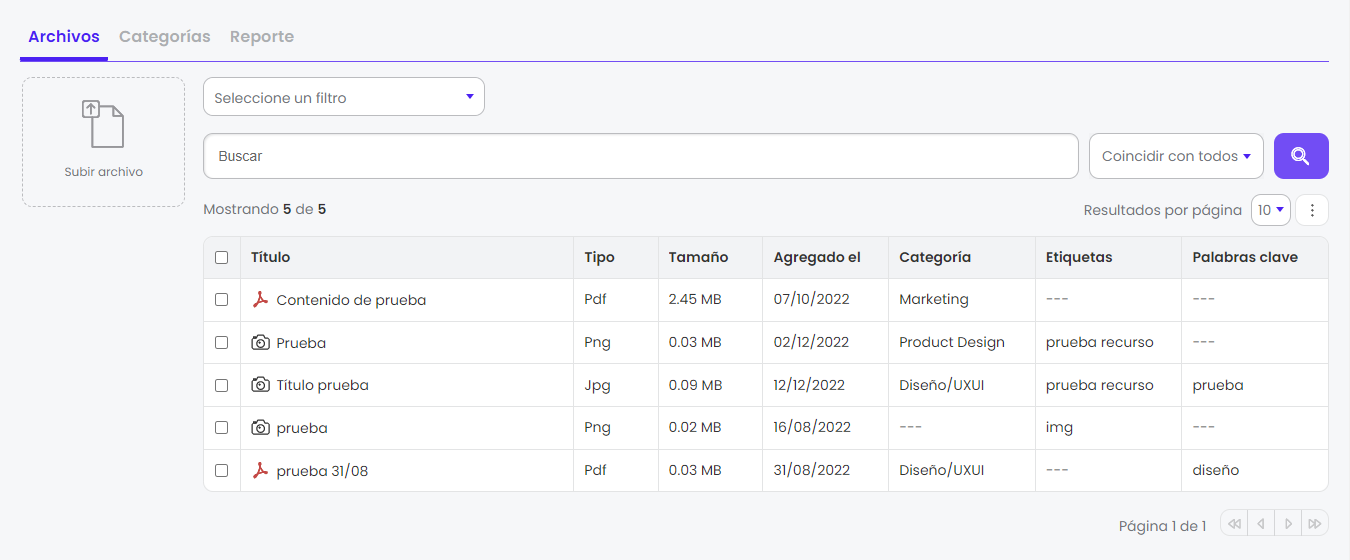
Task: Sort by the Tamaño column header
Action: pyautogui.click(x=698, y=257)
